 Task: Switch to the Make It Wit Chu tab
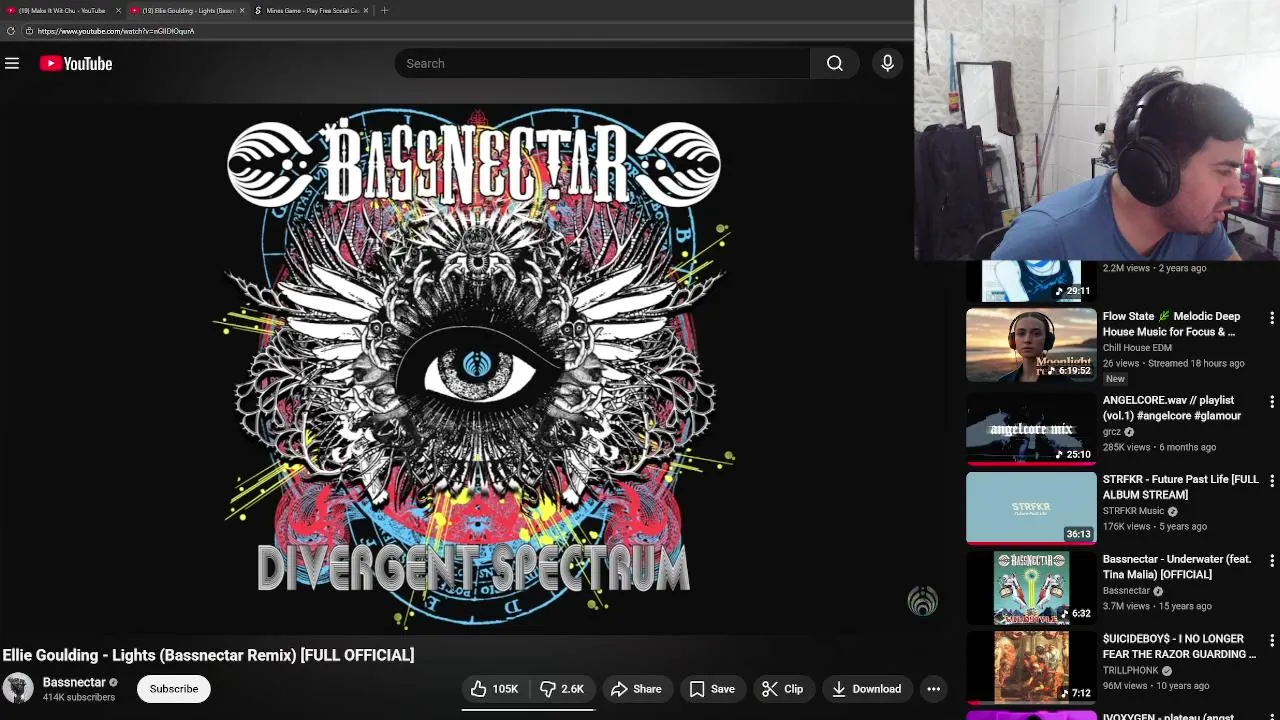coord(61,10)
